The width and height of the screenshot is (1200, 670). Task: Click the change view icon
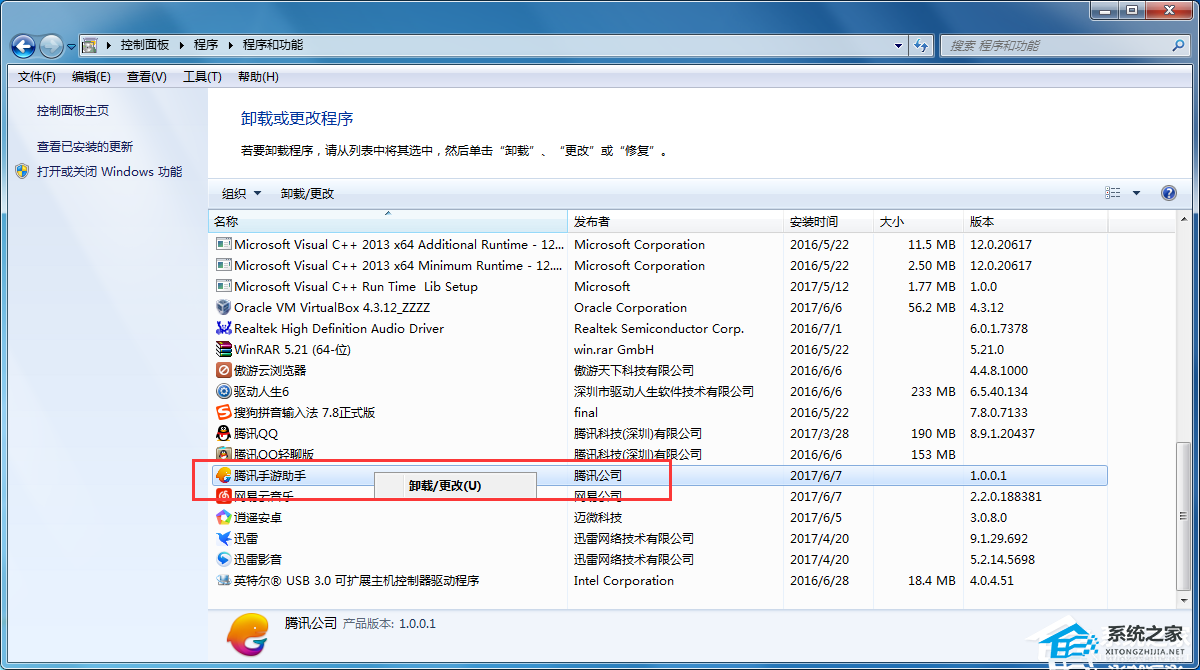(1113, 194)
